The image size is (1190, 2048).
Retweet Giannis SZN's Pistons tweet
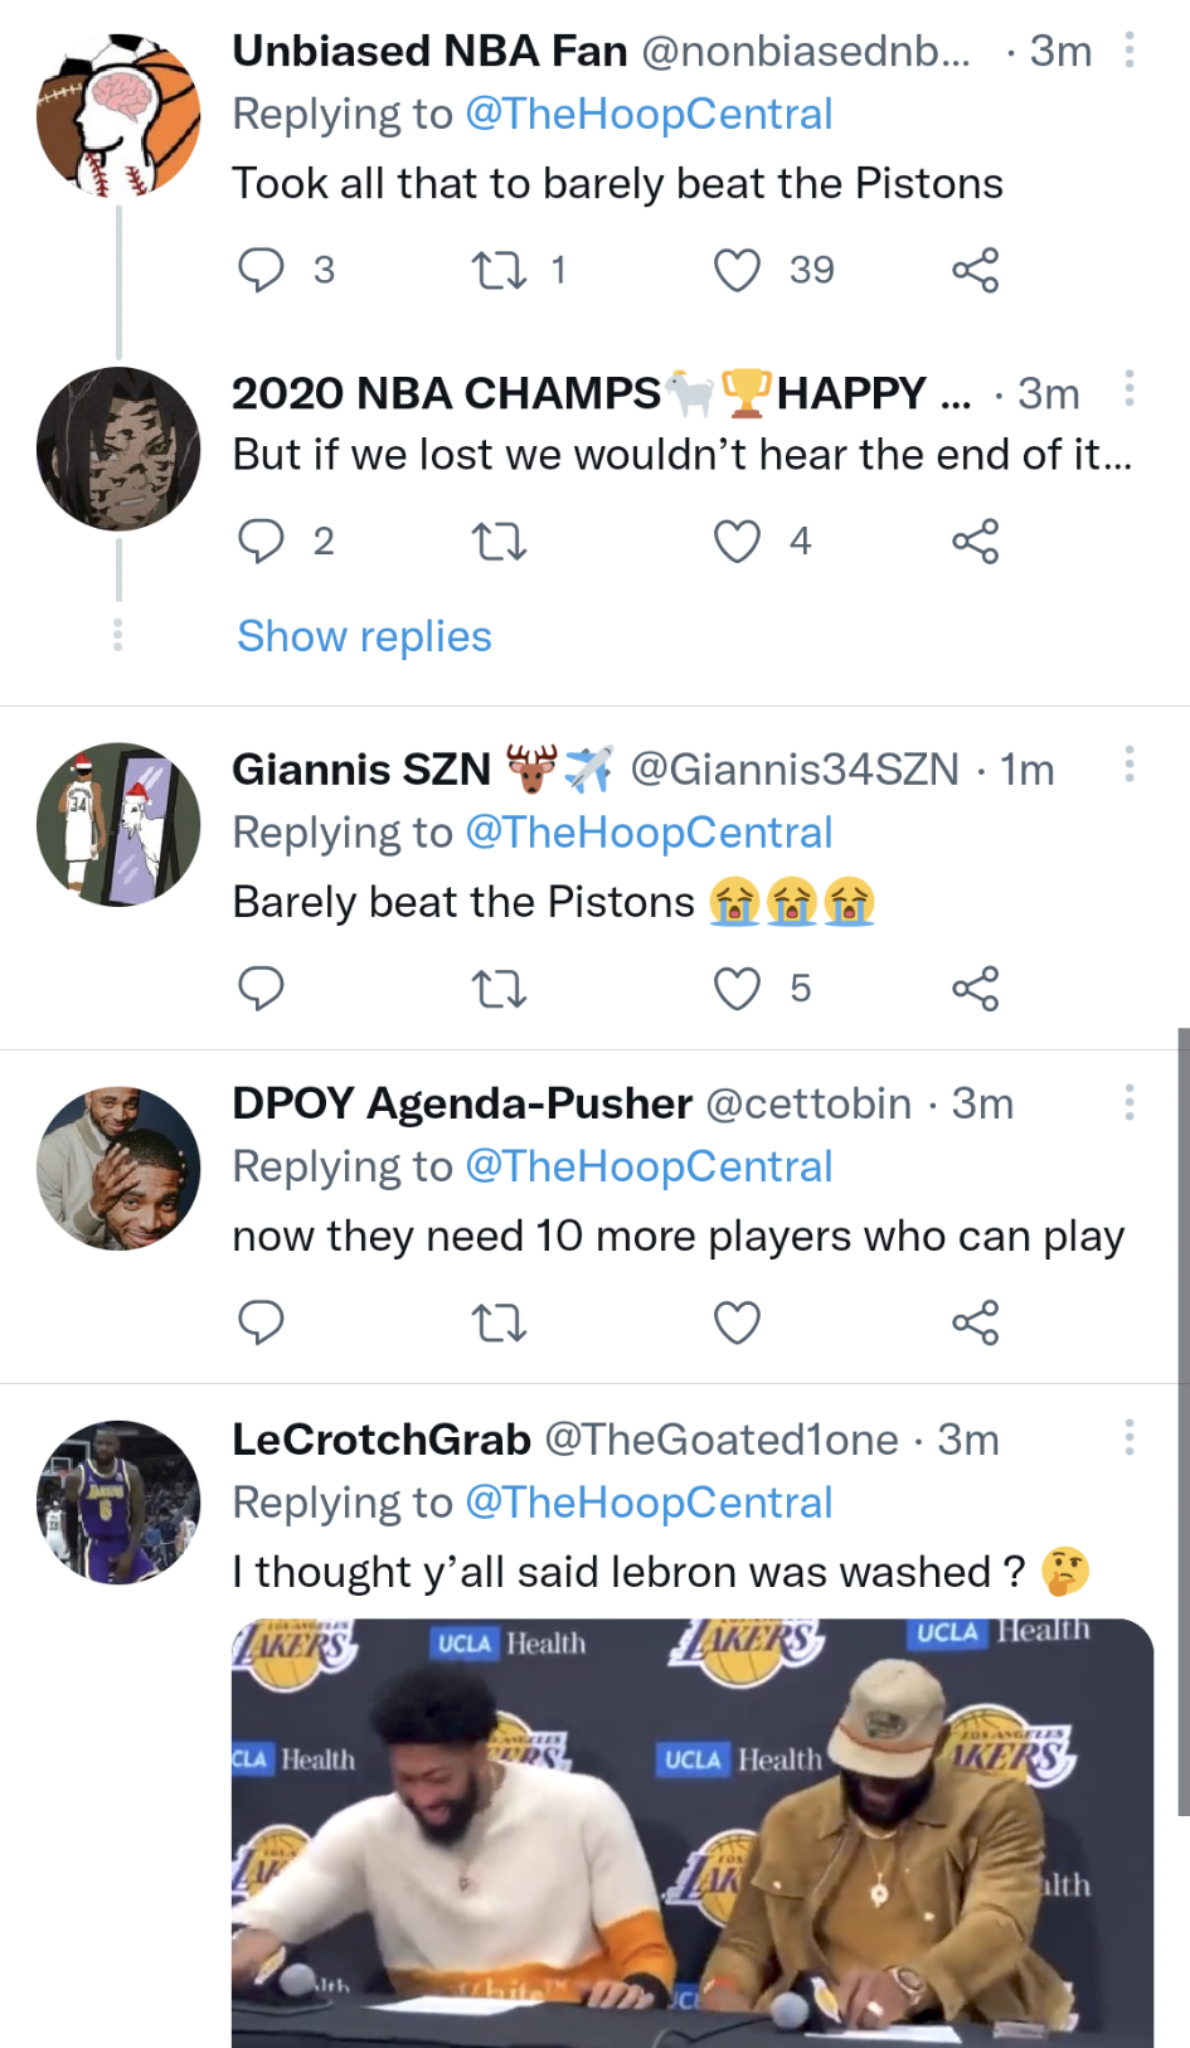498,988
